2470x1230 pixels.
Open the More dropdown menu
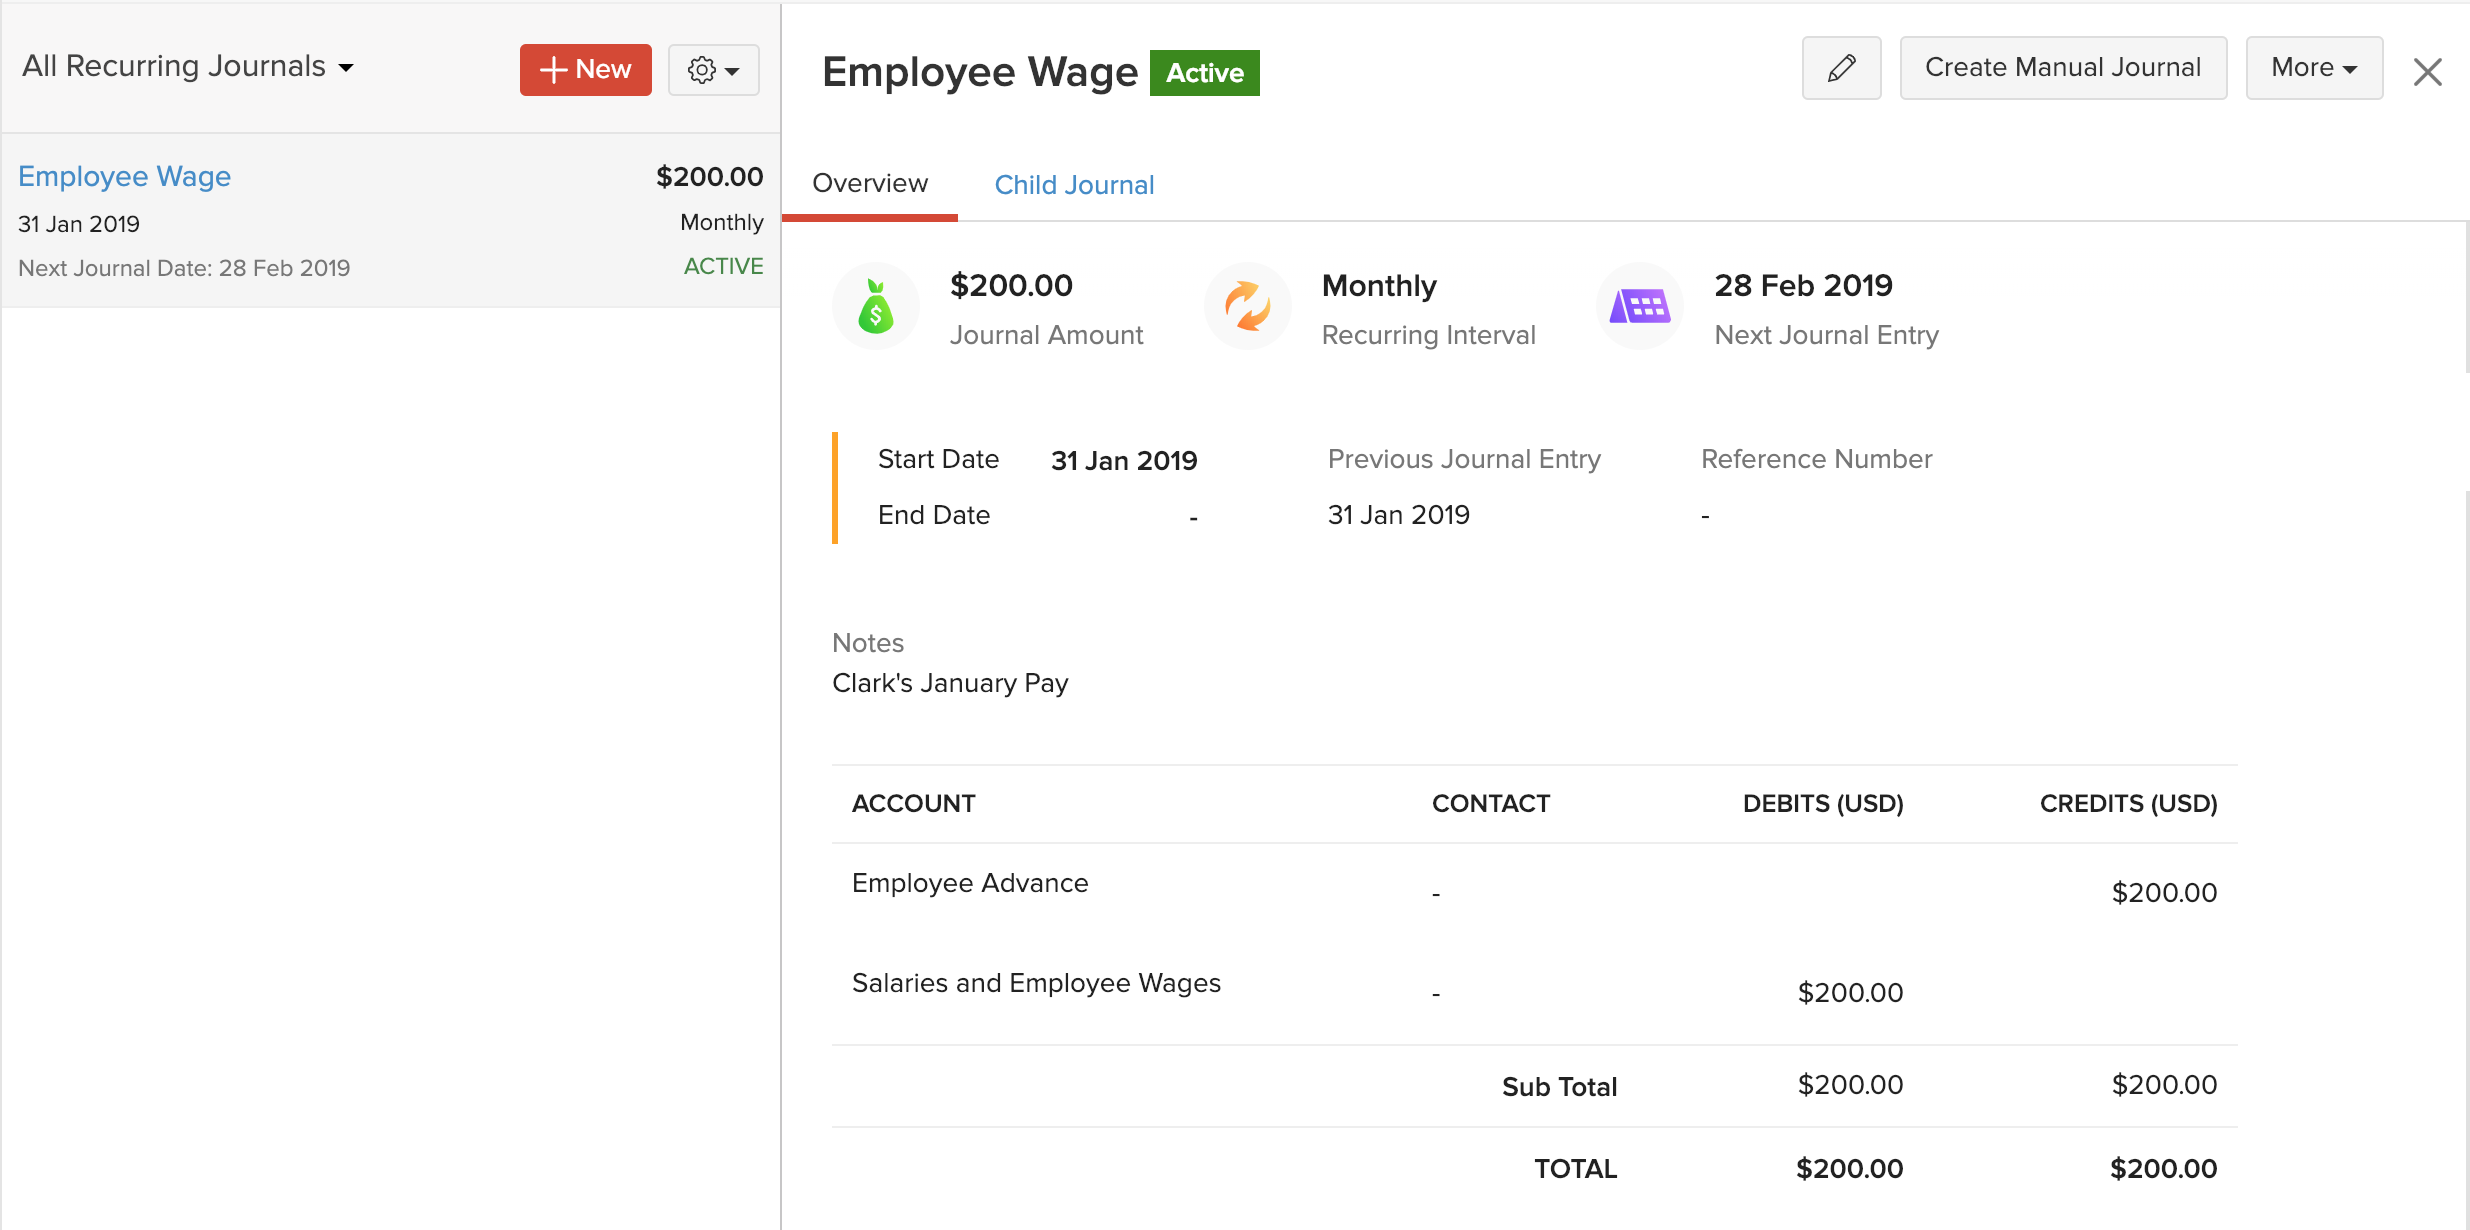[2313, 68]
